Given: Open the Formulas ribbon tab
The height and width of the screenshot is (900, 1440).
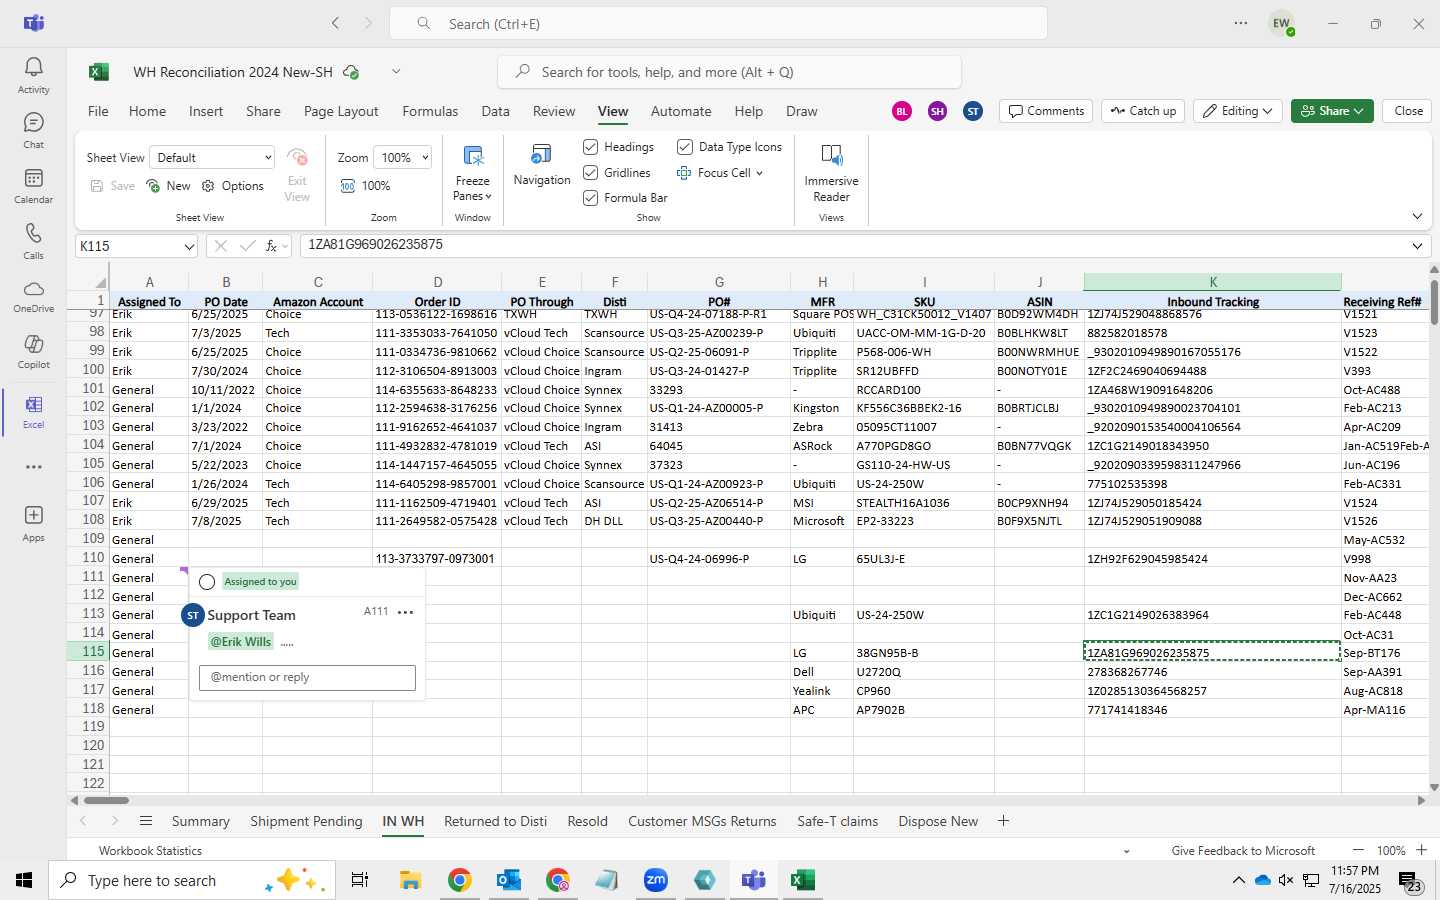Looking at the screenshot, I should (430, 111).
